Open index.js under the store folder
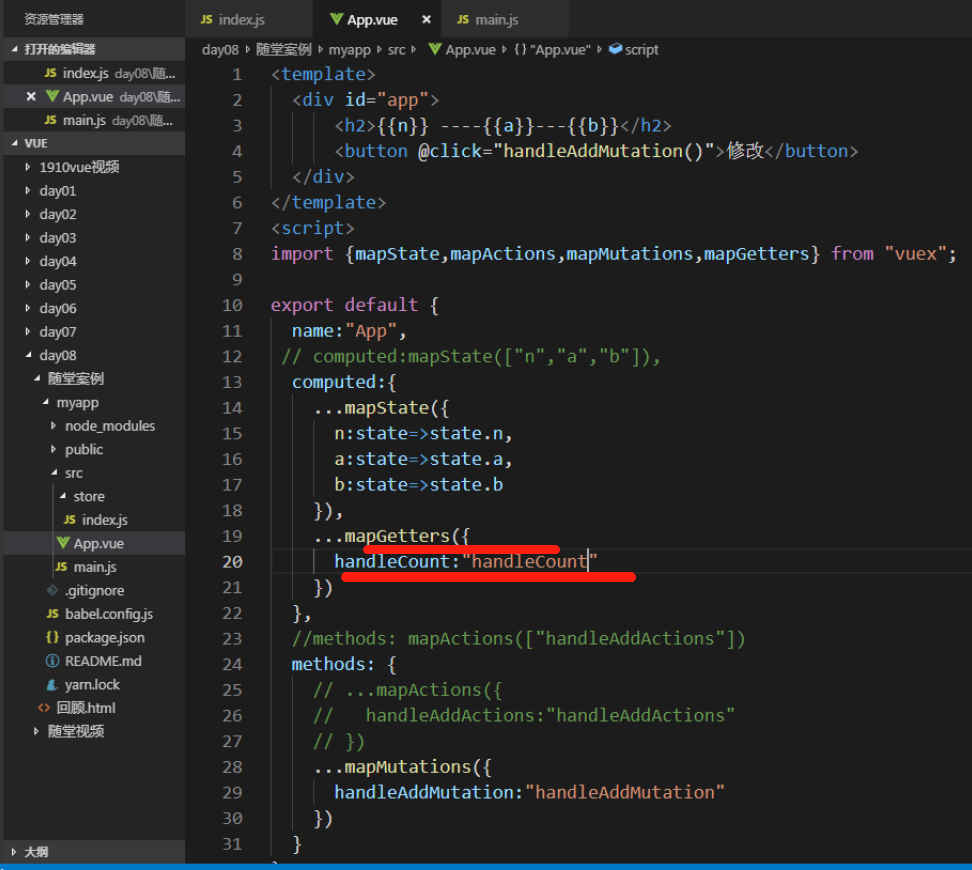The height and width of the screenshot is (870, 972). click(x=94, y=520)
